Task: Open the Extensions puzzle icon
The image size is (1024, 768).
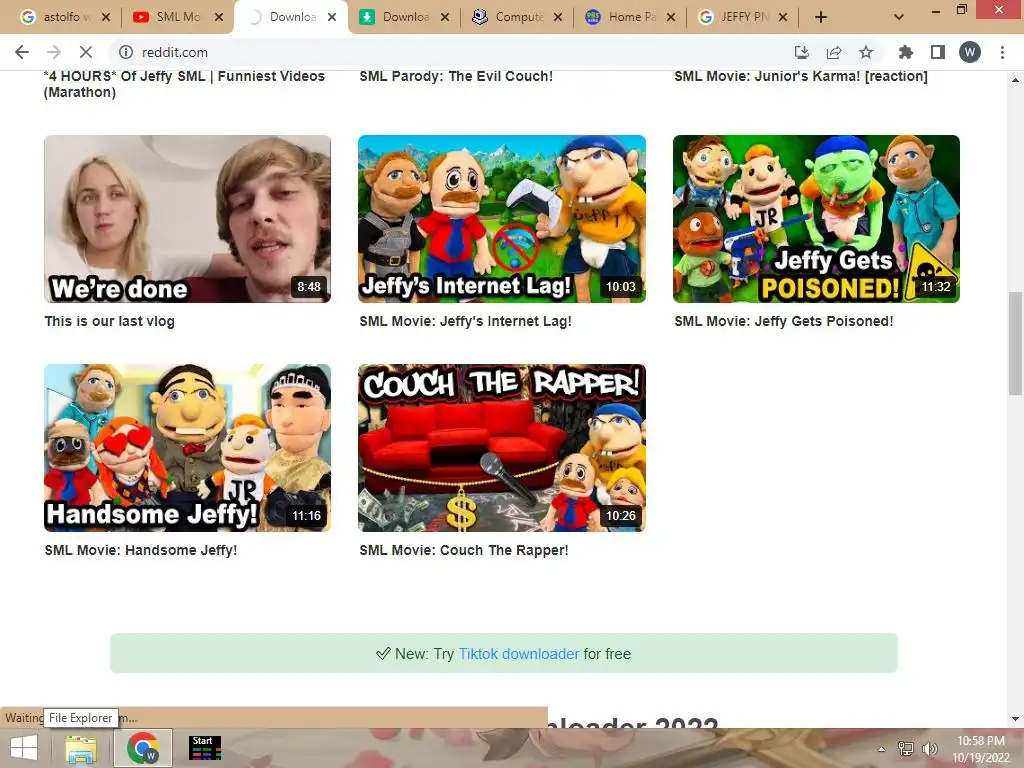Action: [x=906, y=52]
